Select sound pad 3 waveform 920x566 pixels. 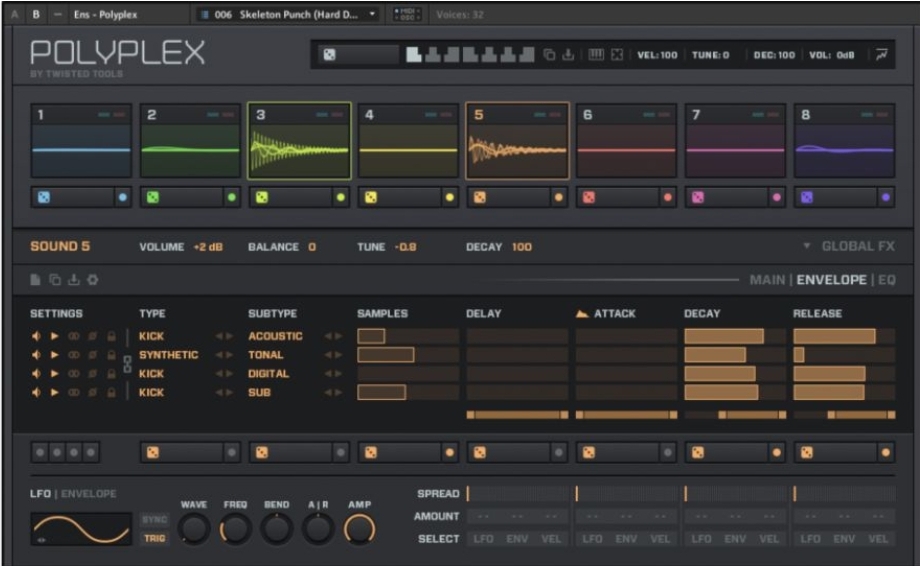point(299,151)
